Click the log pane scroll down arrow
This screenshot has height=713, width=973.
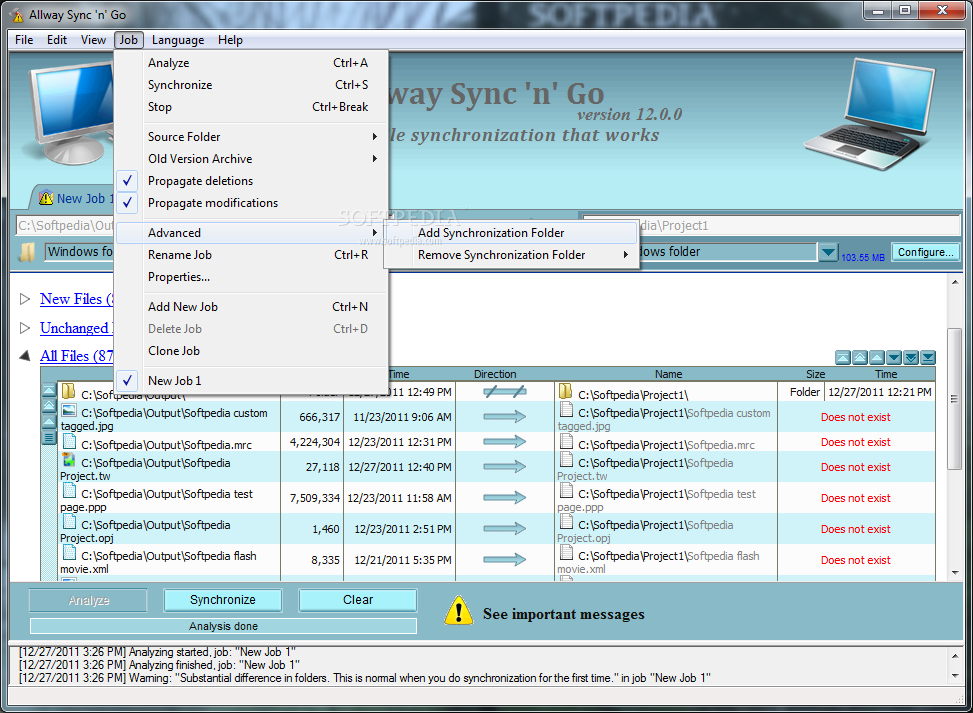954,676
